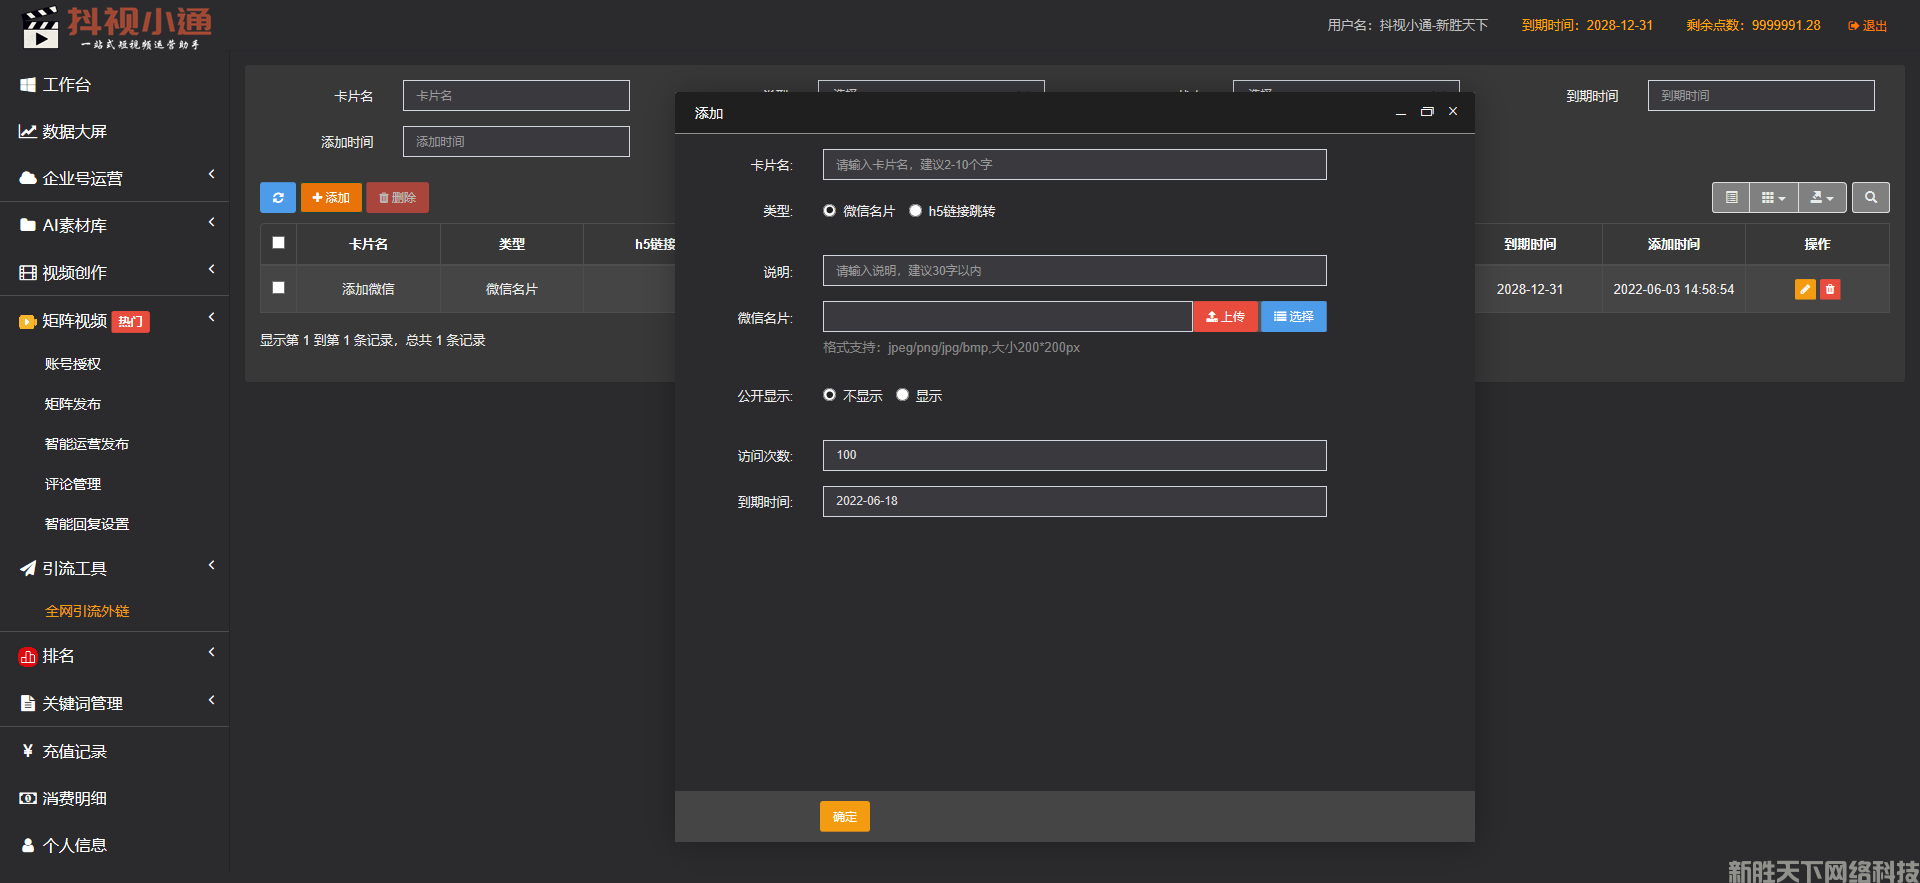1920x883 pixels.
Task: Expand the AI素材库 sidebar section
Action: tap(114, 225)
